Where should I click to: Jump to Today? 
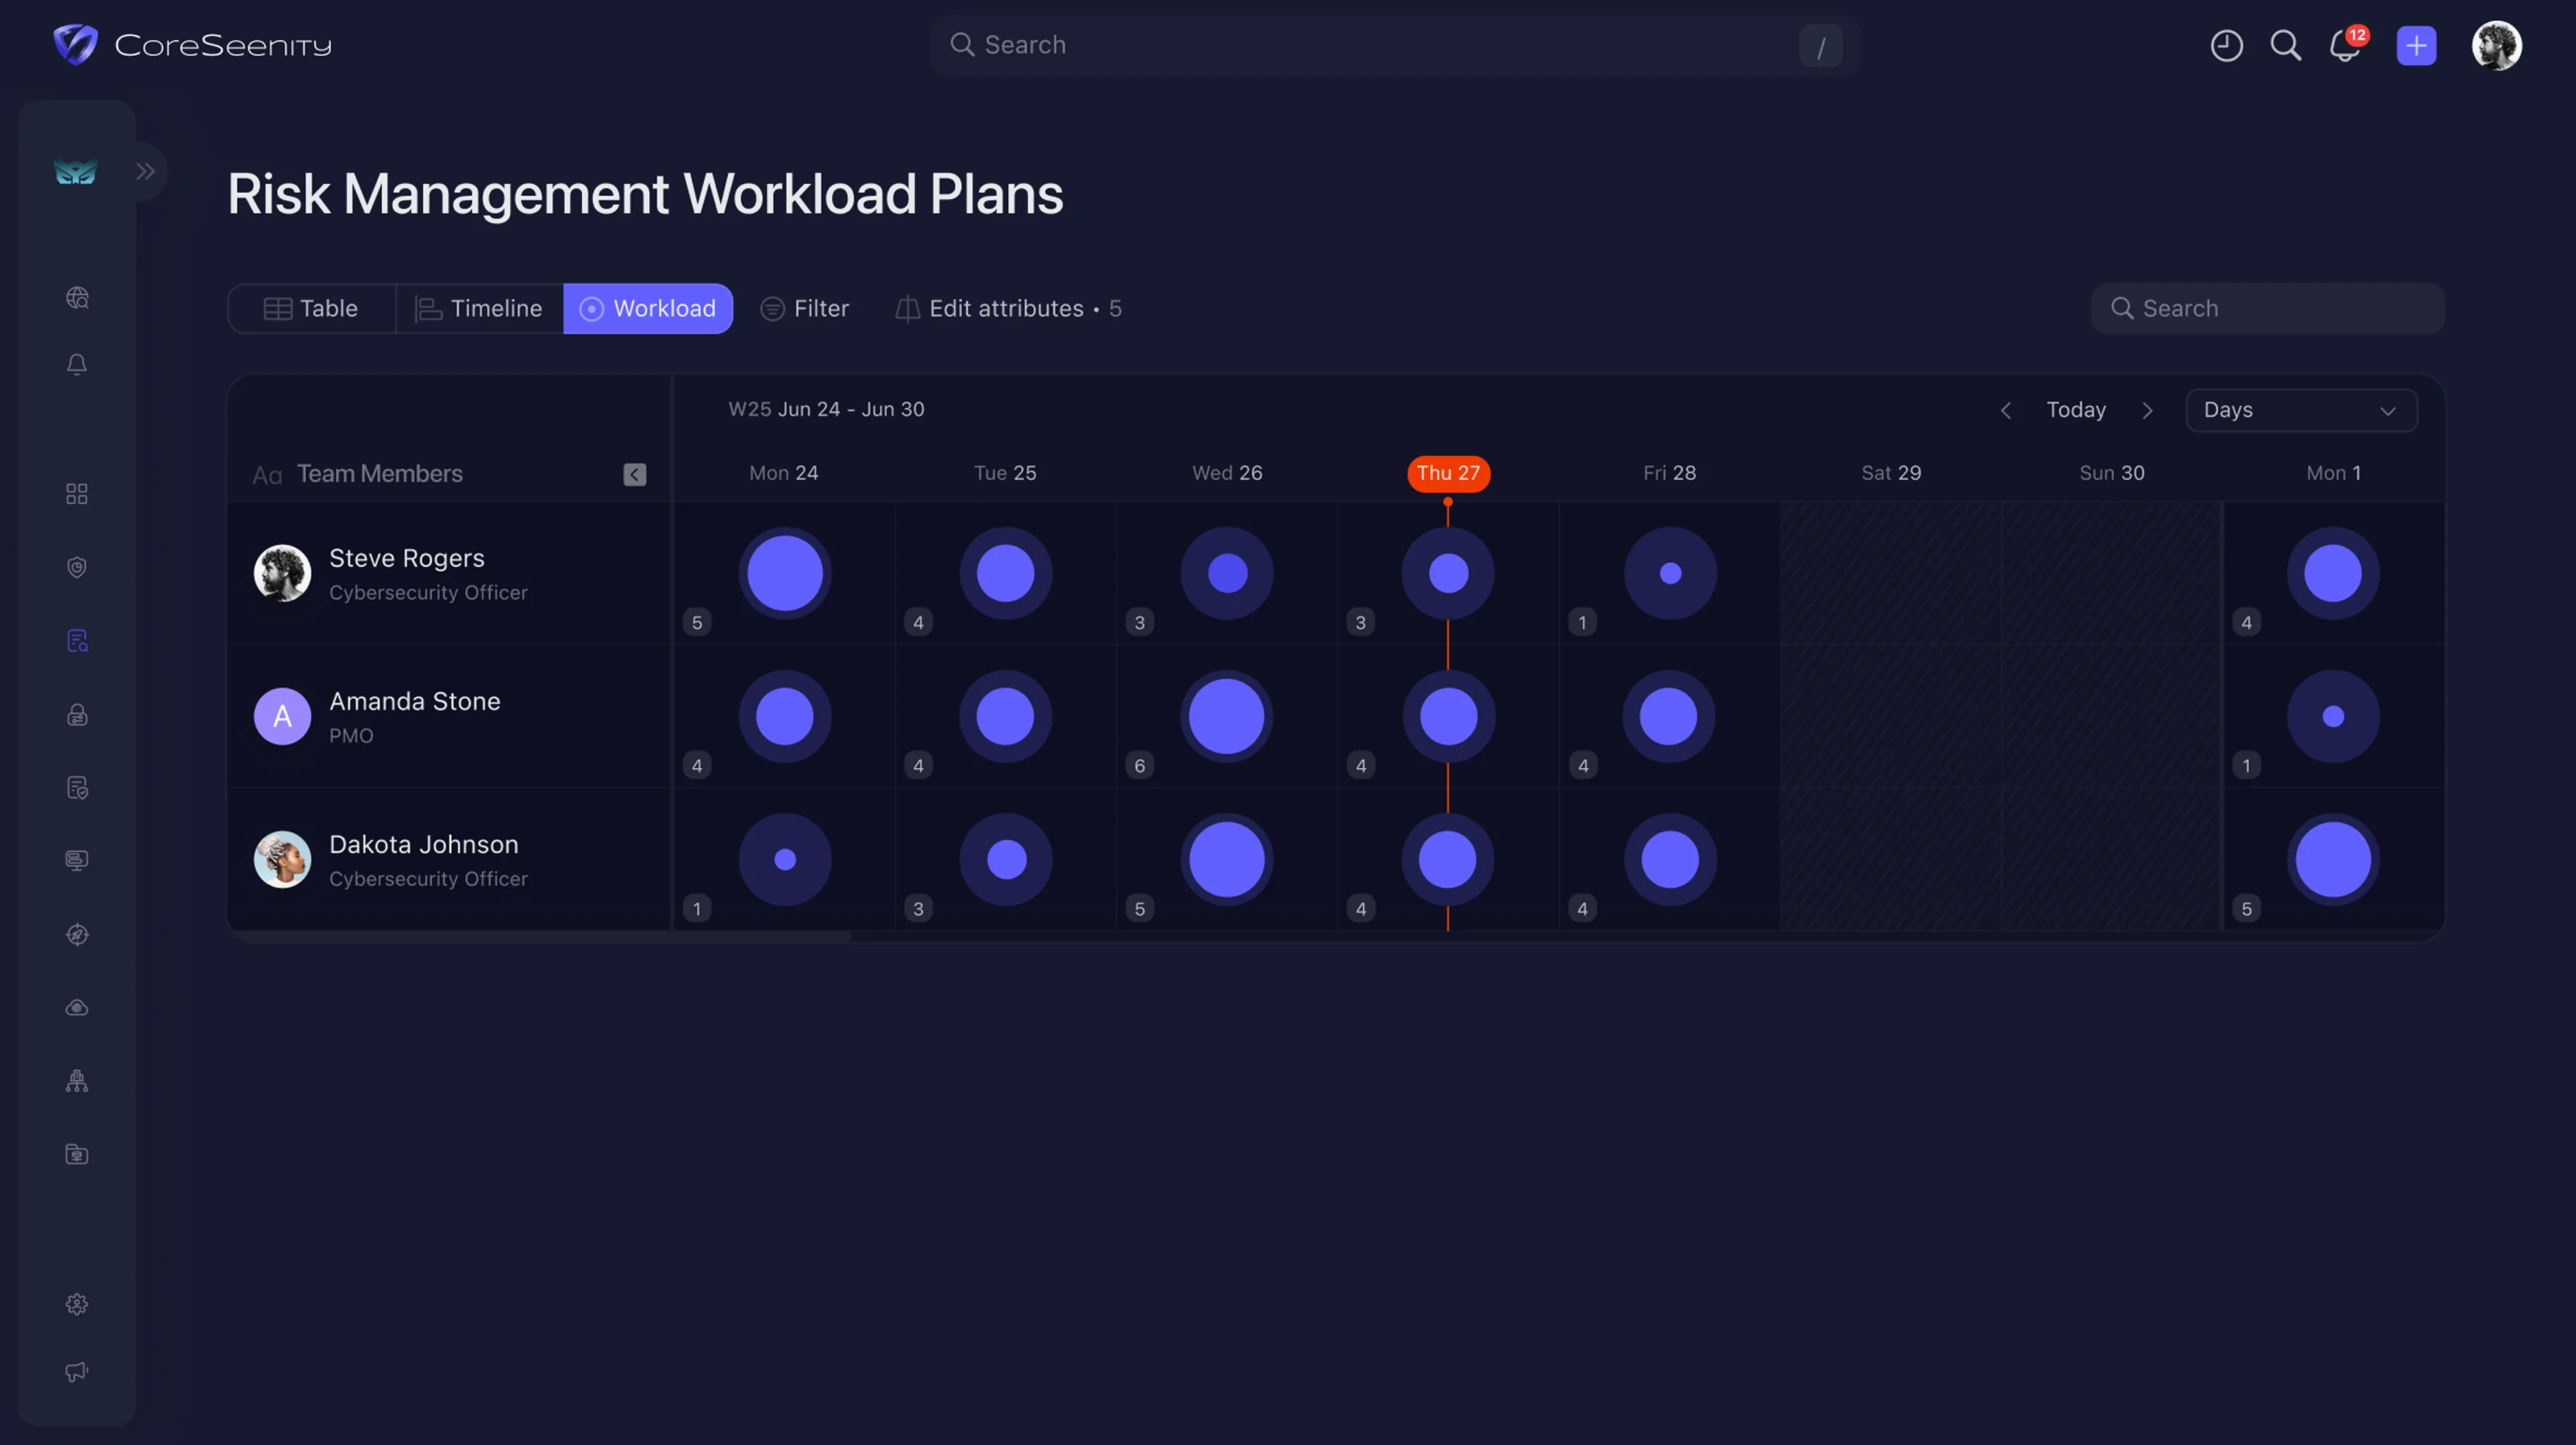click(2076, 410)
